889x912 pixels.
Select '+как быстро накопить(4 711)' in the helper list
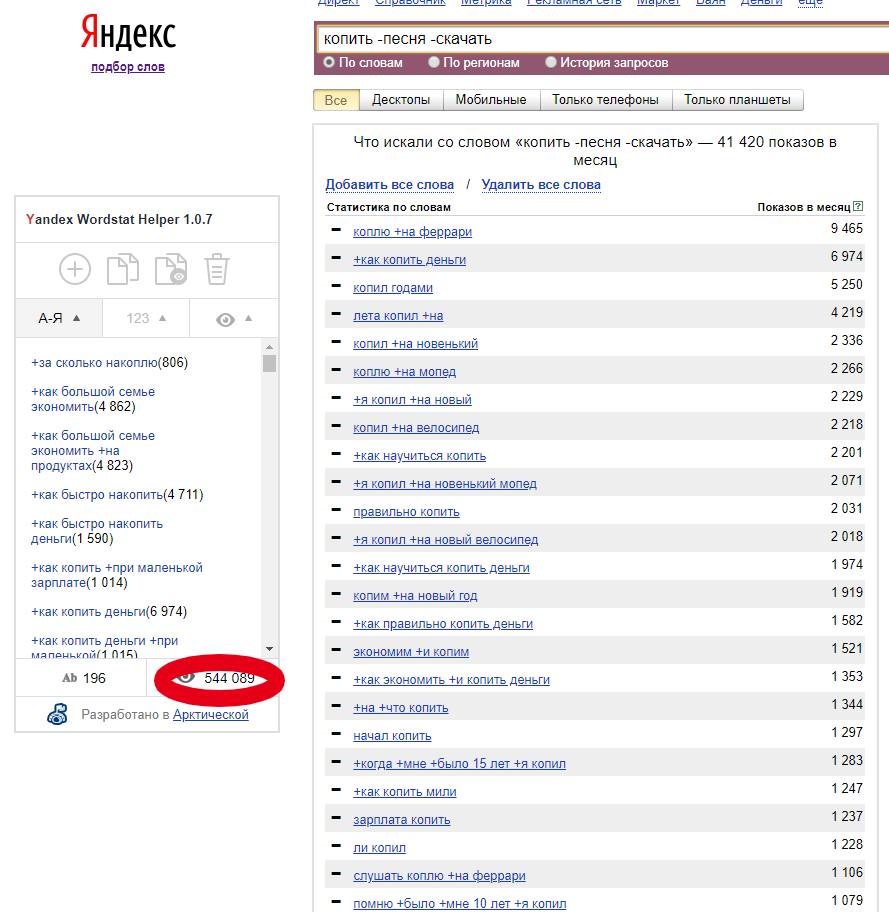point(117,495)
